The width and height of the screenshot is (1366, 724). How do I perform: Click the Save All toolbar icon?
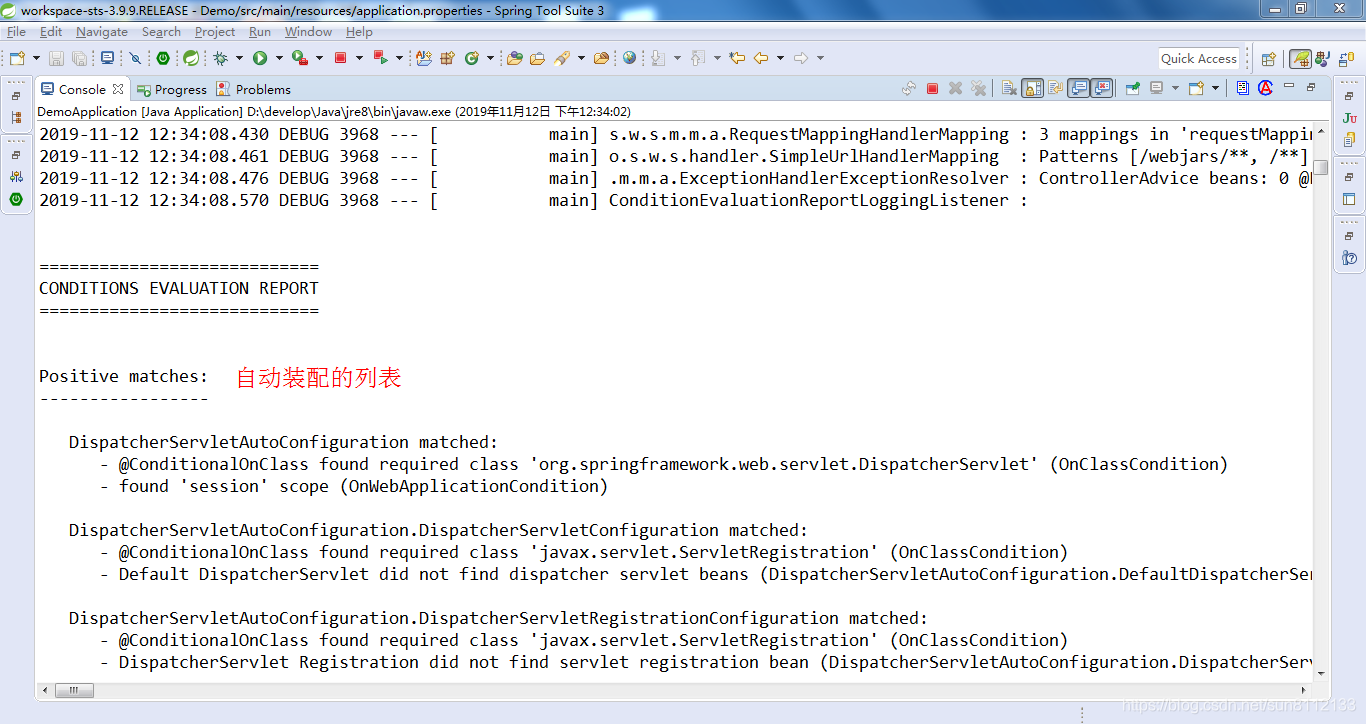click(x=79, y=58)
